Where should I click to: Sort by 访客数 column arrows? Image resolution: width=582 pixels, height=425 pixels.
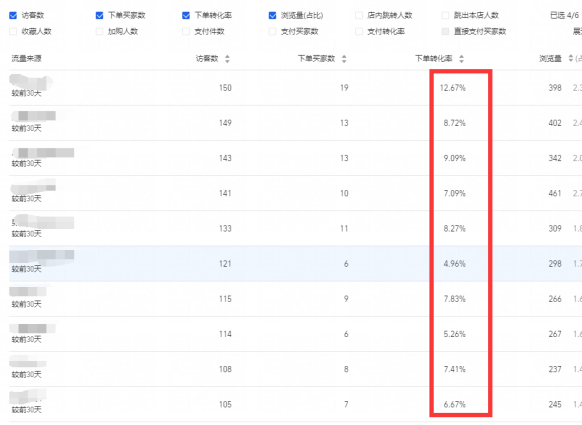pos(227,59)
